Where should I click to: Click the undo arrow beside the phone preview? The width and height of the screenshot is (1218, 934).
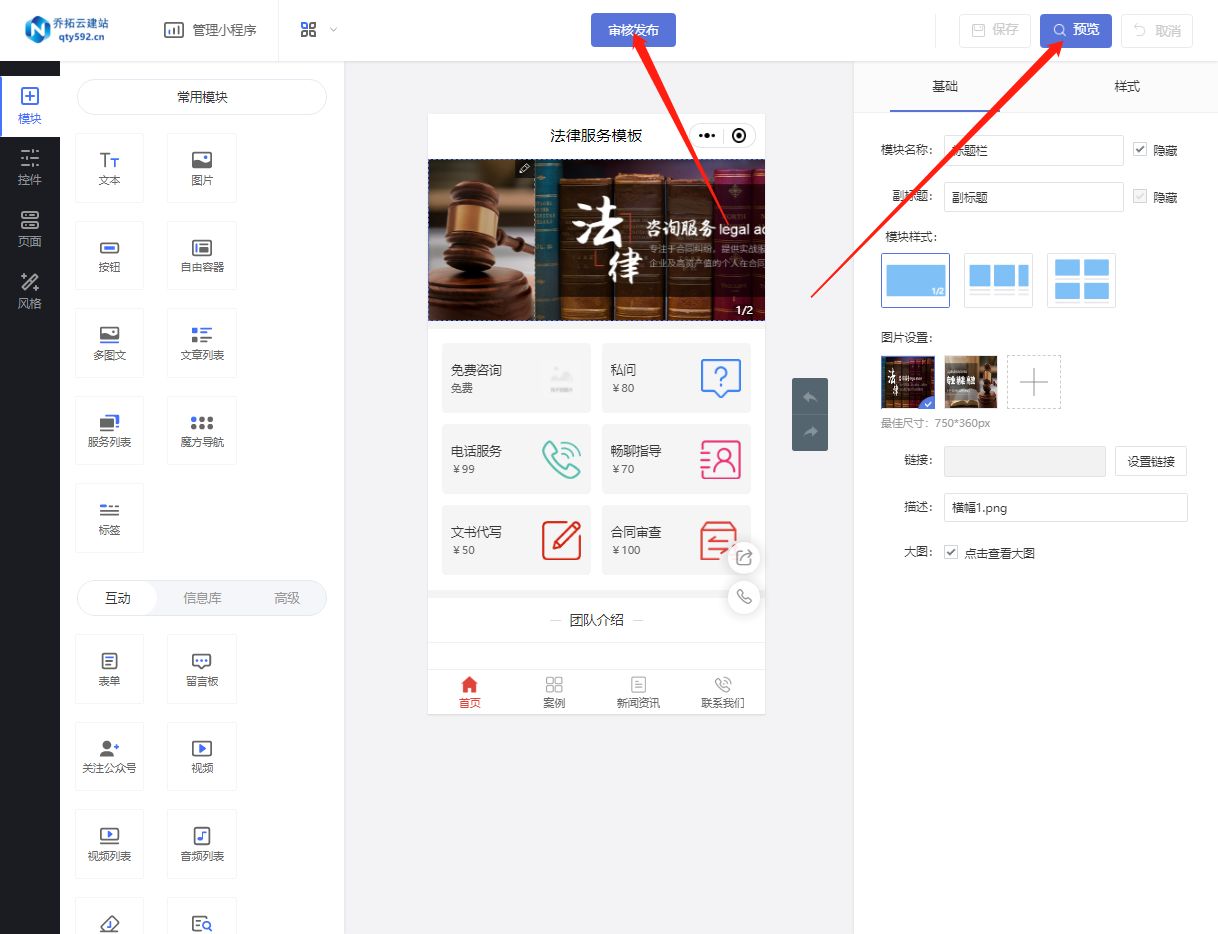pyautogui.click(x=810, y=396)
